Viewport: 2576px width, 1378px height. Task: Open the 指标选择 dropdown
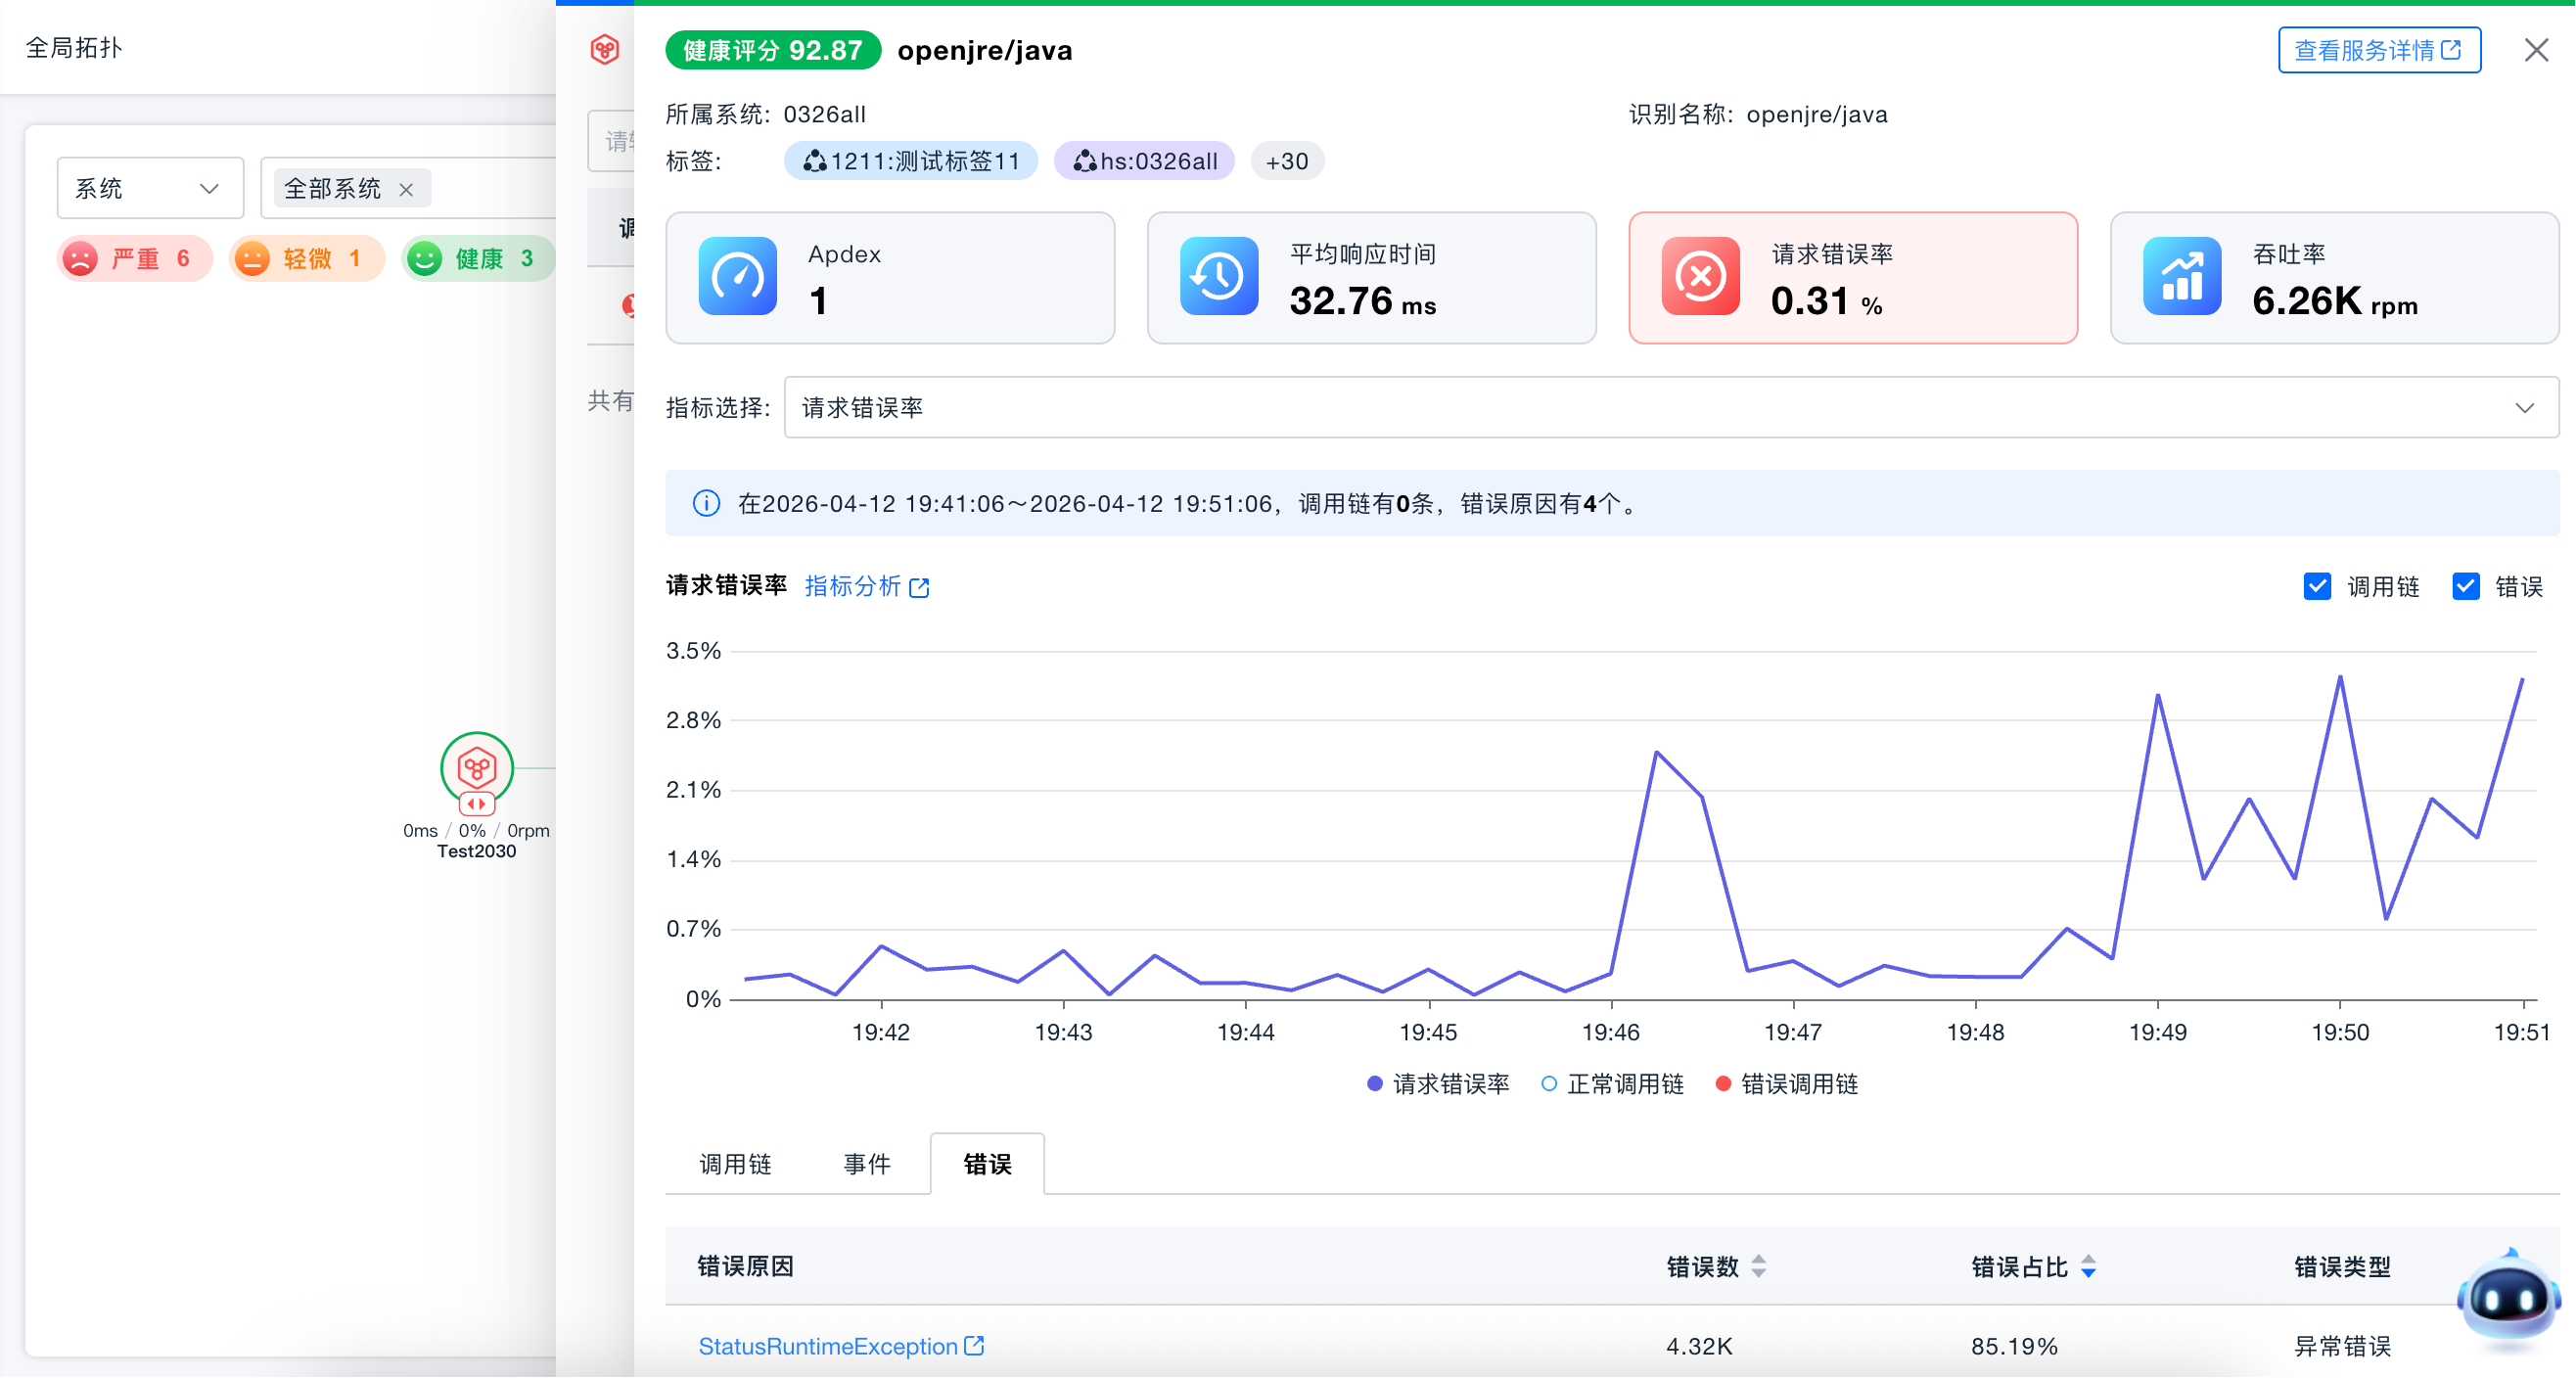(x=1671, y=407)
